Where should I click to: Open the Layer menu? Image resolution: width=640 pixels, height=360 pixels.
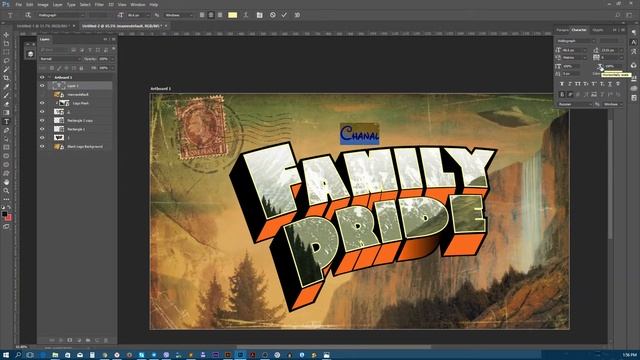click(x=58, y=4)
